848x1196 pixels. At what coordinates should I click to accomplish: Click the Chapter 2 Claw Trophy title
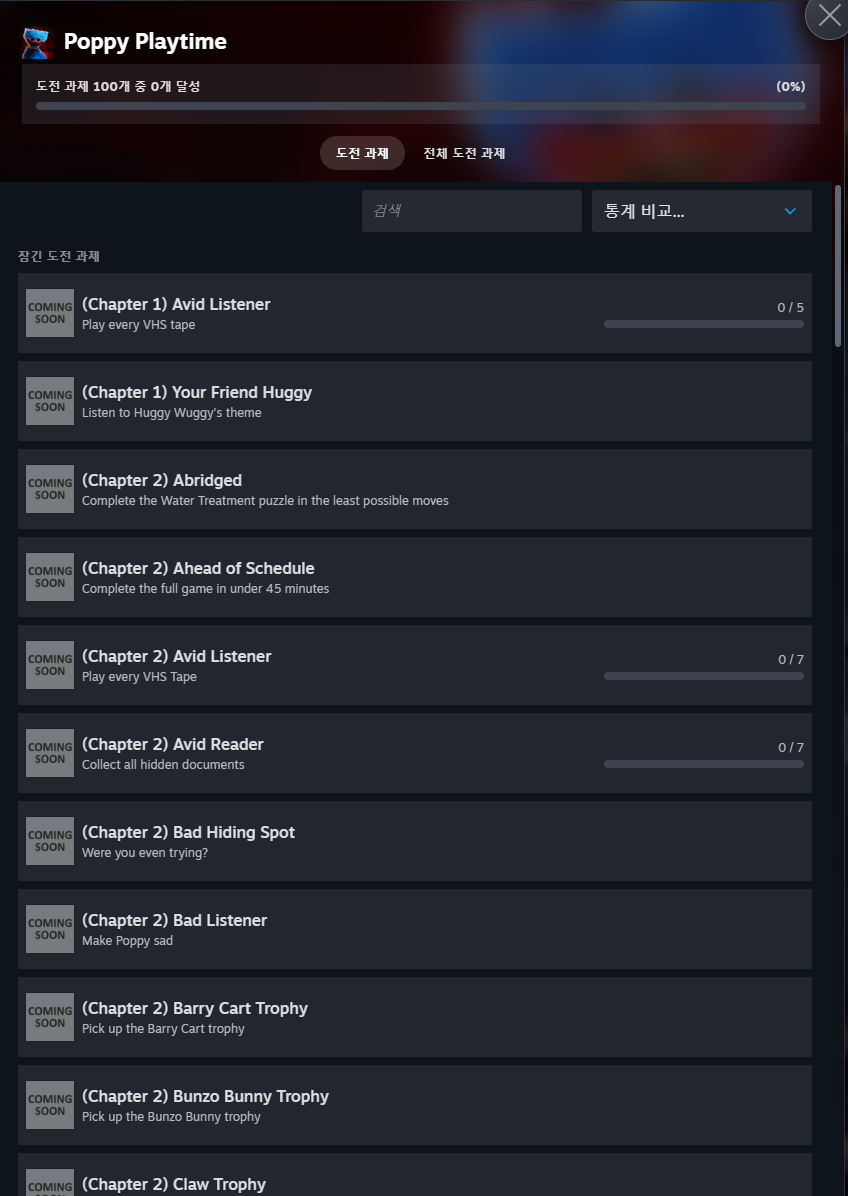(x=174, y=1184)
